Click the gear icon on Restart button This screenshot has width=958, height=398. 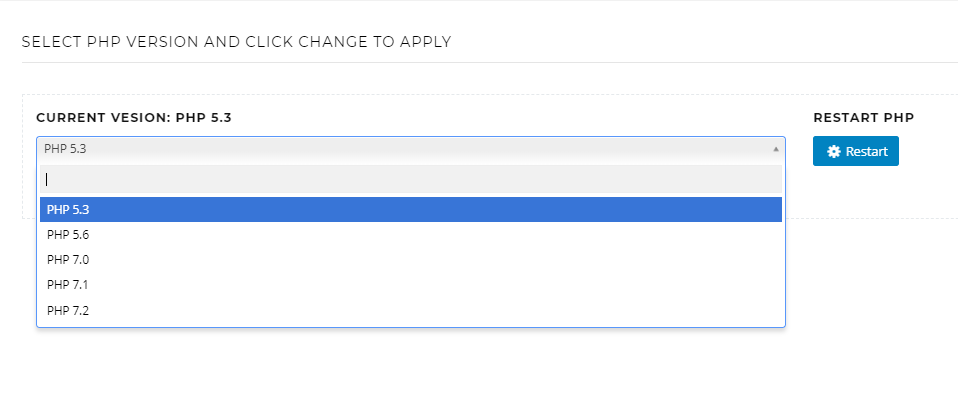(x=833, y=152)
